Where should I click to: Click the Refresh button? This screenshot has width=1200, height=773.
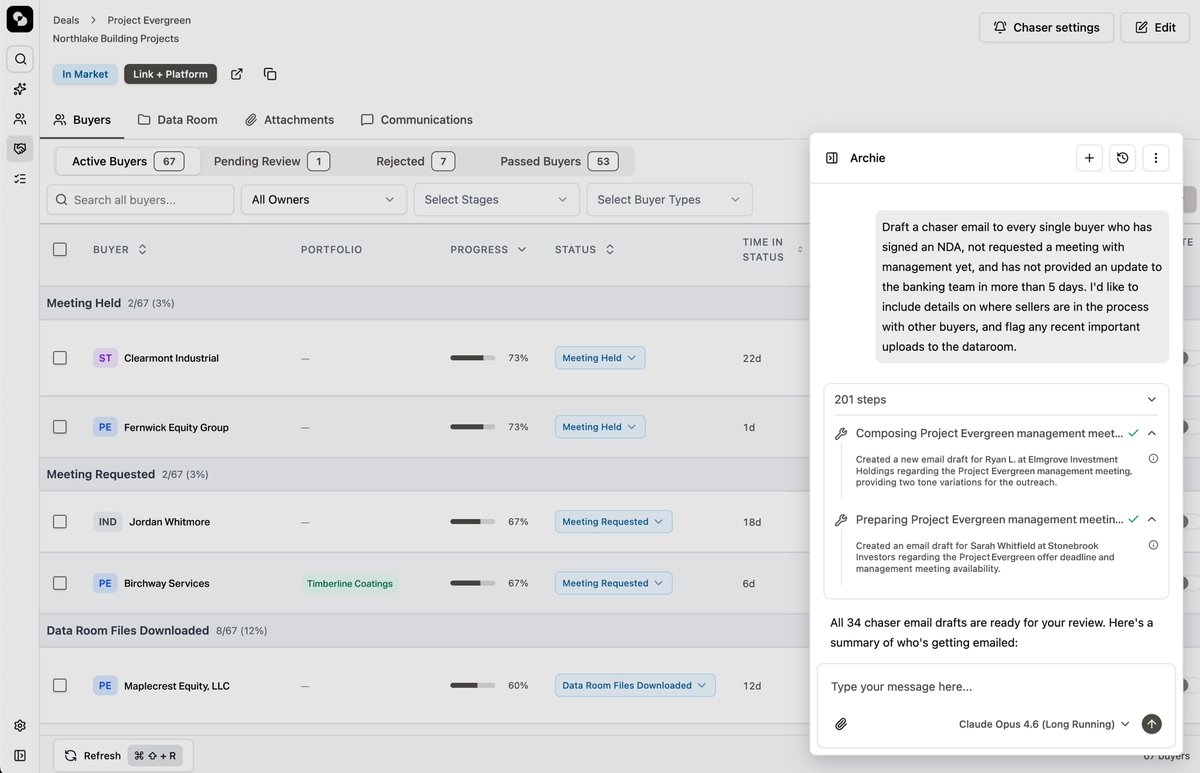92,756
